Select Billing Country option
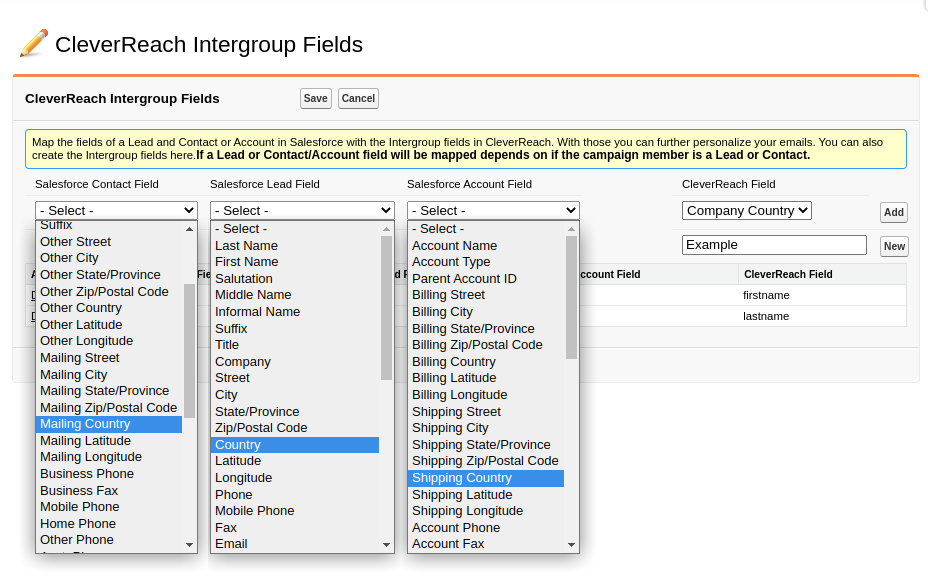This screenshot has height=582, width=928. click(x=486, y=361)
